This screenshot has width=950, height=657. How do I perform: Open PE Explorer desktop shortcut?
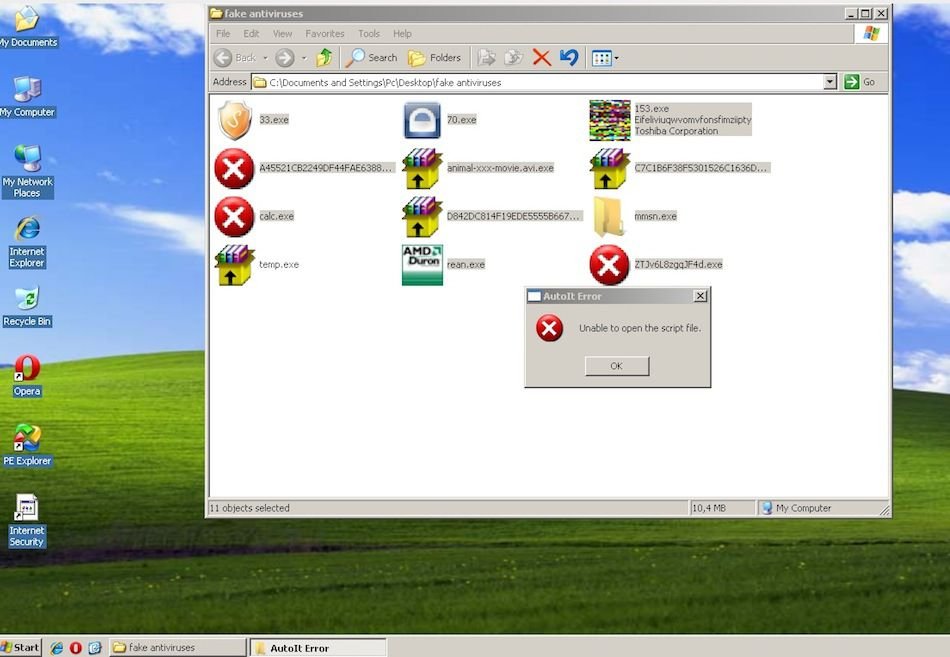[x=27, y=445]
